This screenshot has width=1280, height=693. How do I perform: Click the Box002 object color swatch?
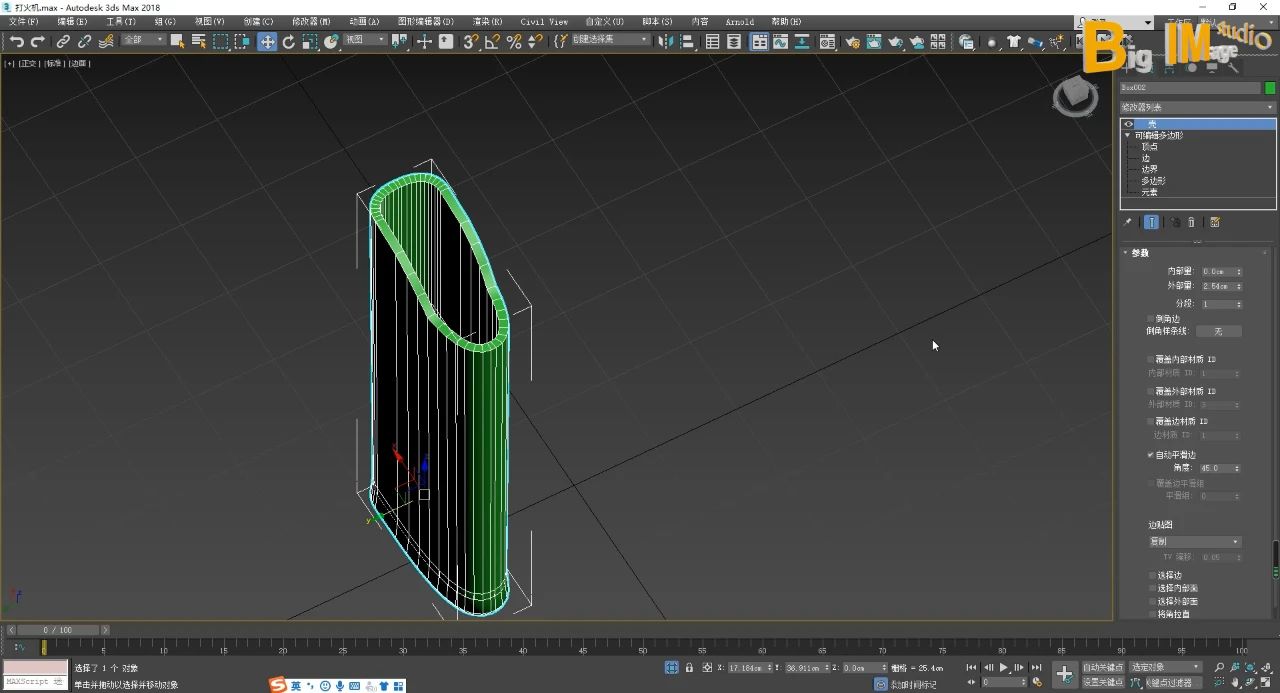pos(1270,88)
